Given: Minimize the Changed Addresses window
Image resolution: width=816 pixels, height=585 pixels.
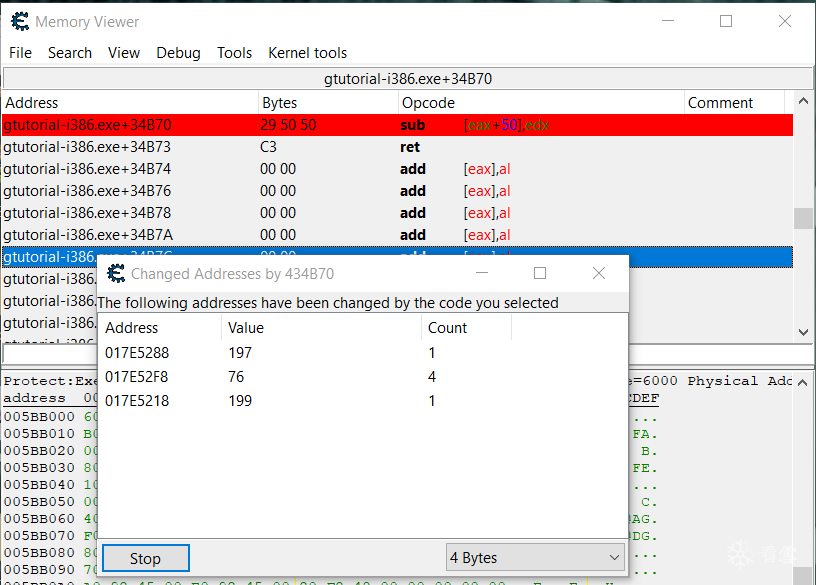Looking at the screenshot, I should (x=482, y=273).
